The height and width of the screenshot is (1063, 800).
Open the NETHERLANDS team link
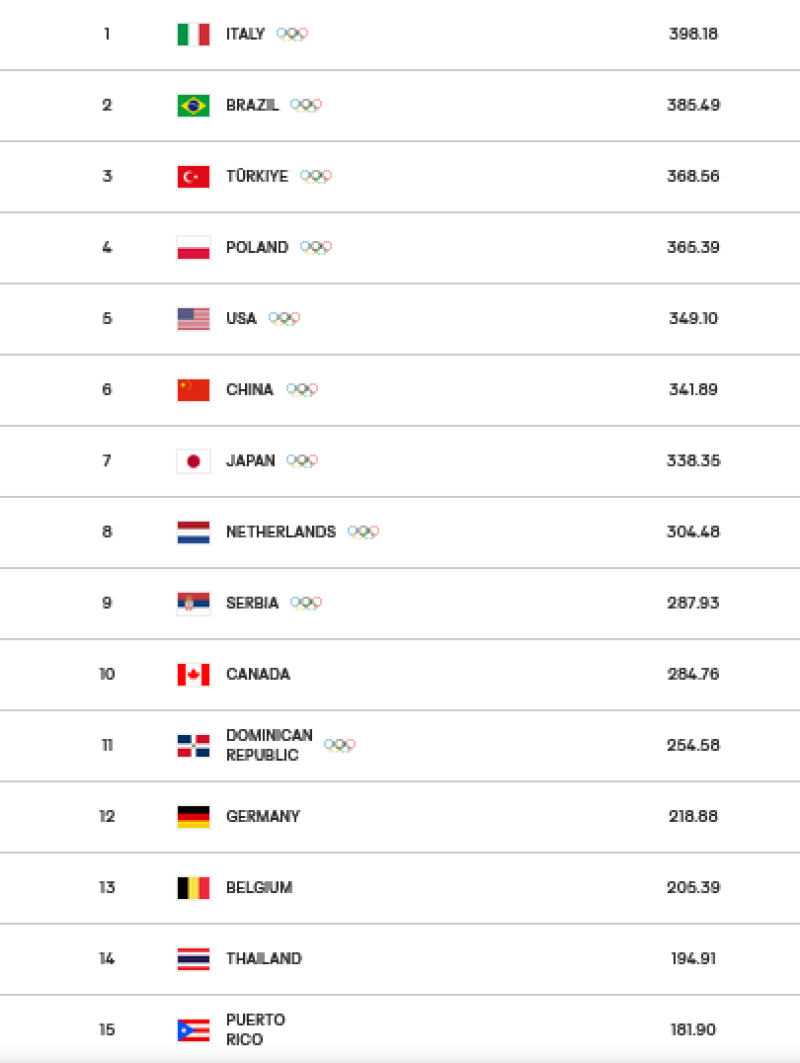[x=281, y=532]
